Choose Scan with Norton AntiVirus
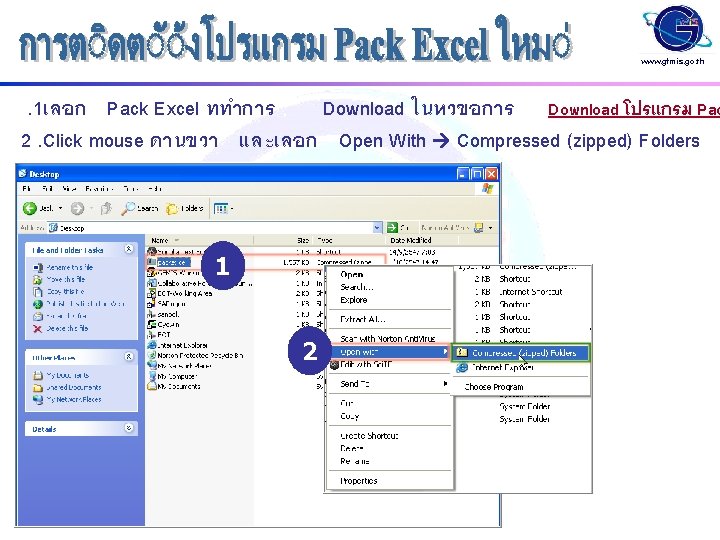Viewport: 720px width, 540px height. 390,338
